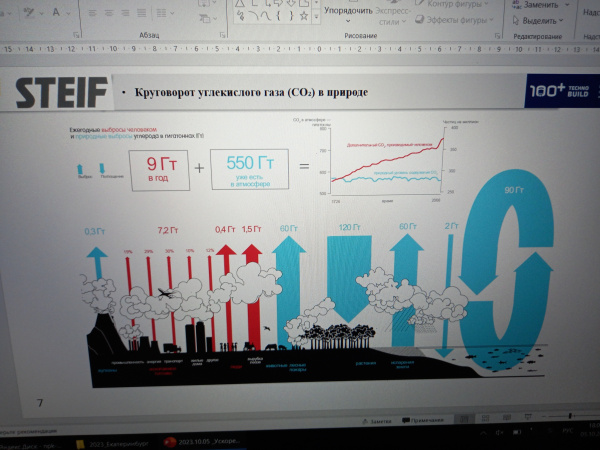Screen dimensions: 600x450
Task: Click the РУС language indicator
Action: click(x=567, y=431)
